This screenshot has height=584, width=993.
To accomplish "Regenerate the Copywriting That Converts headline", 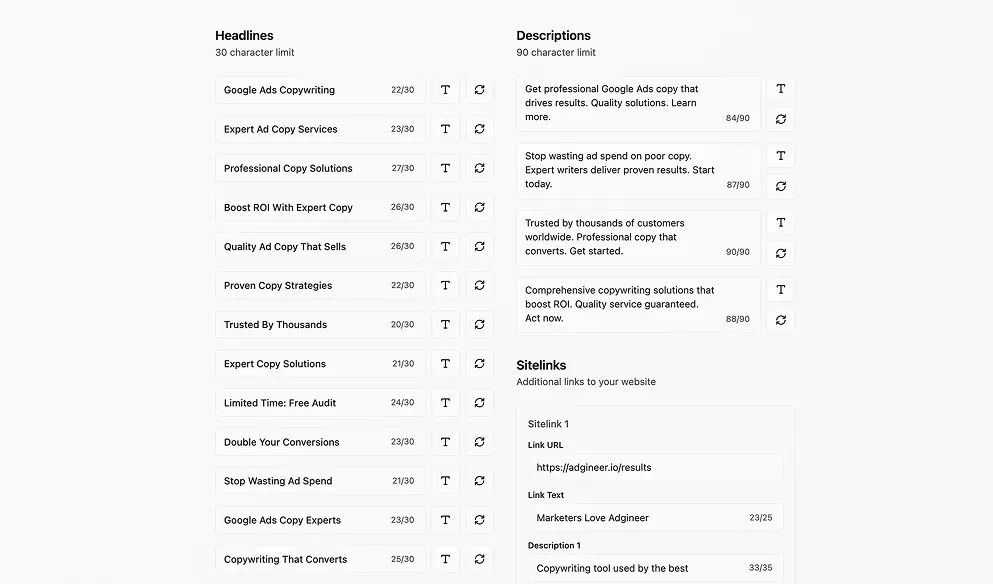I will point(479,559).
